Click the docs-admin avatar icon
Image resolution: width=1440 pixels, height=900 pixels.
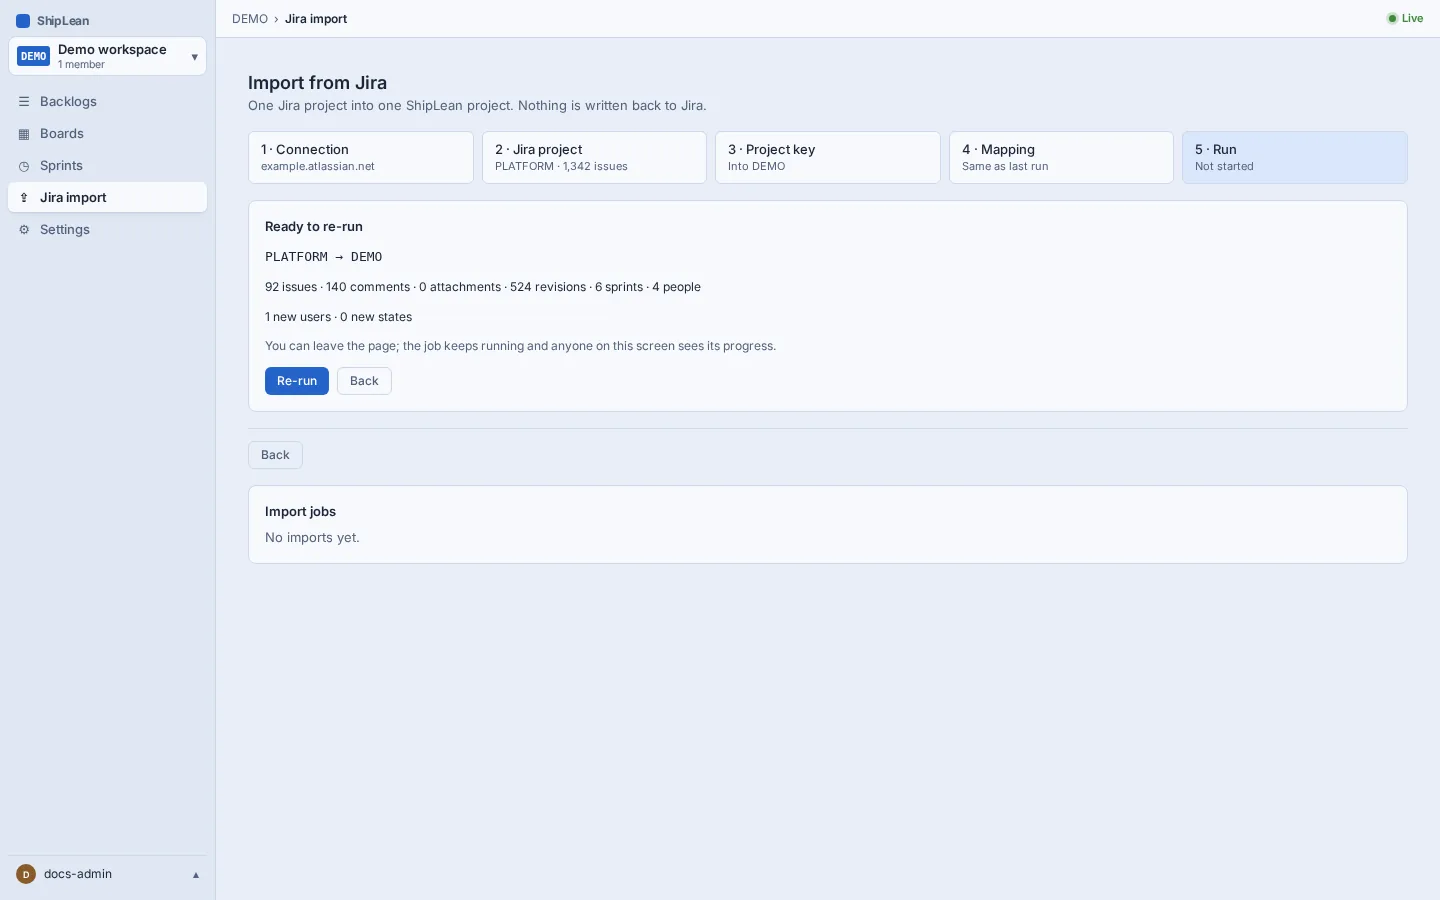(x=26, y=874)
